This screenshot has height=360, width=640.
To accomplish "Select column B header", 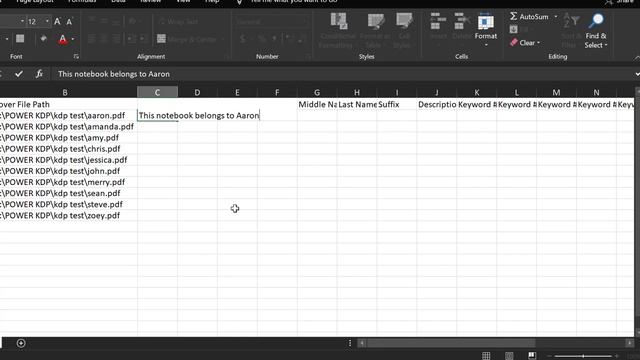I will point(65,92).
